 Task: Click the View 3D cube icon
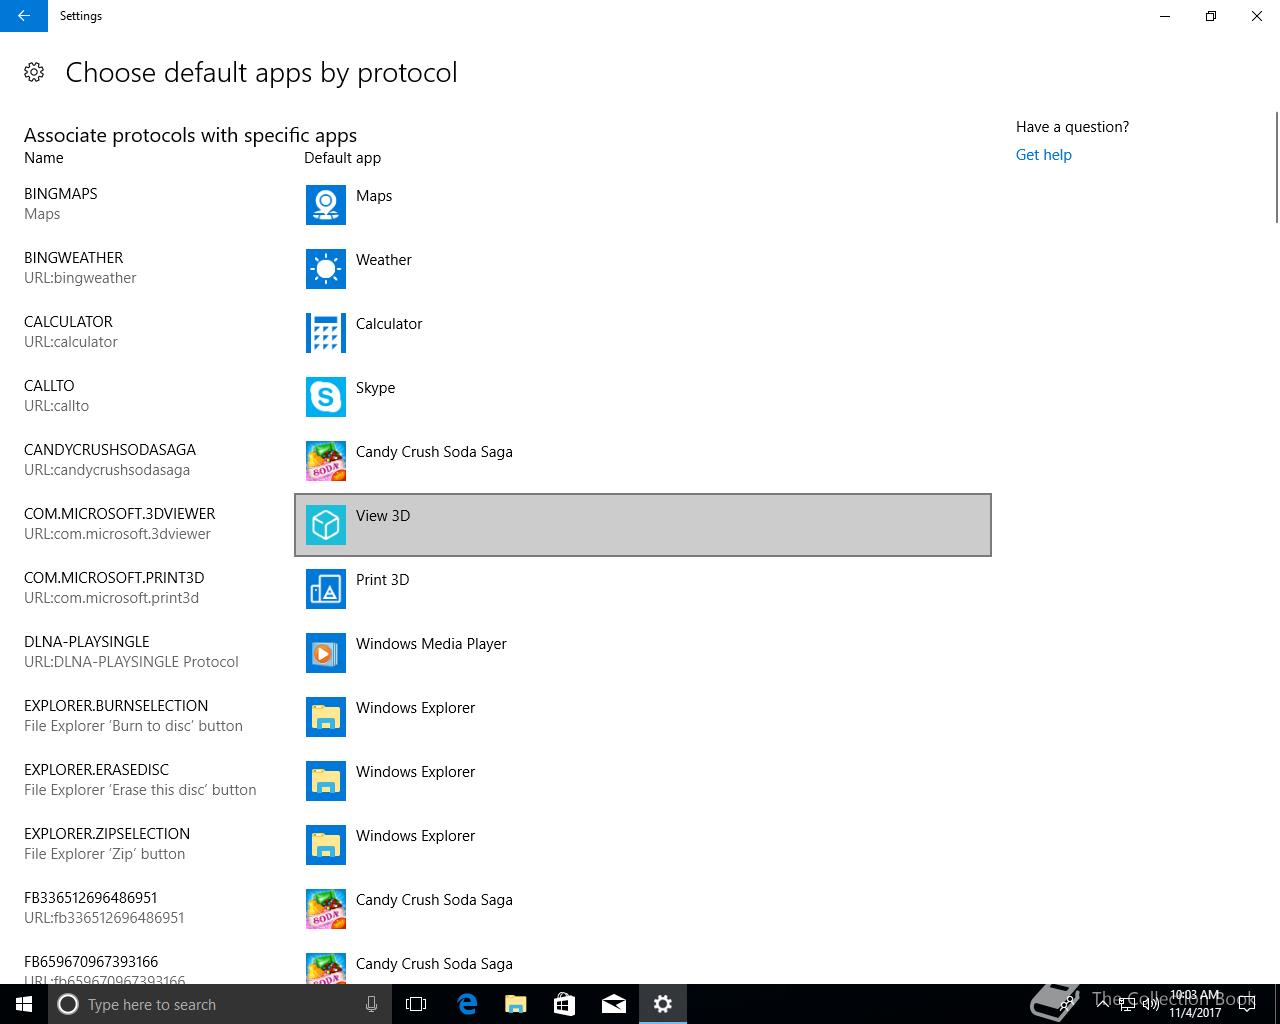click(x=326, y=525)
